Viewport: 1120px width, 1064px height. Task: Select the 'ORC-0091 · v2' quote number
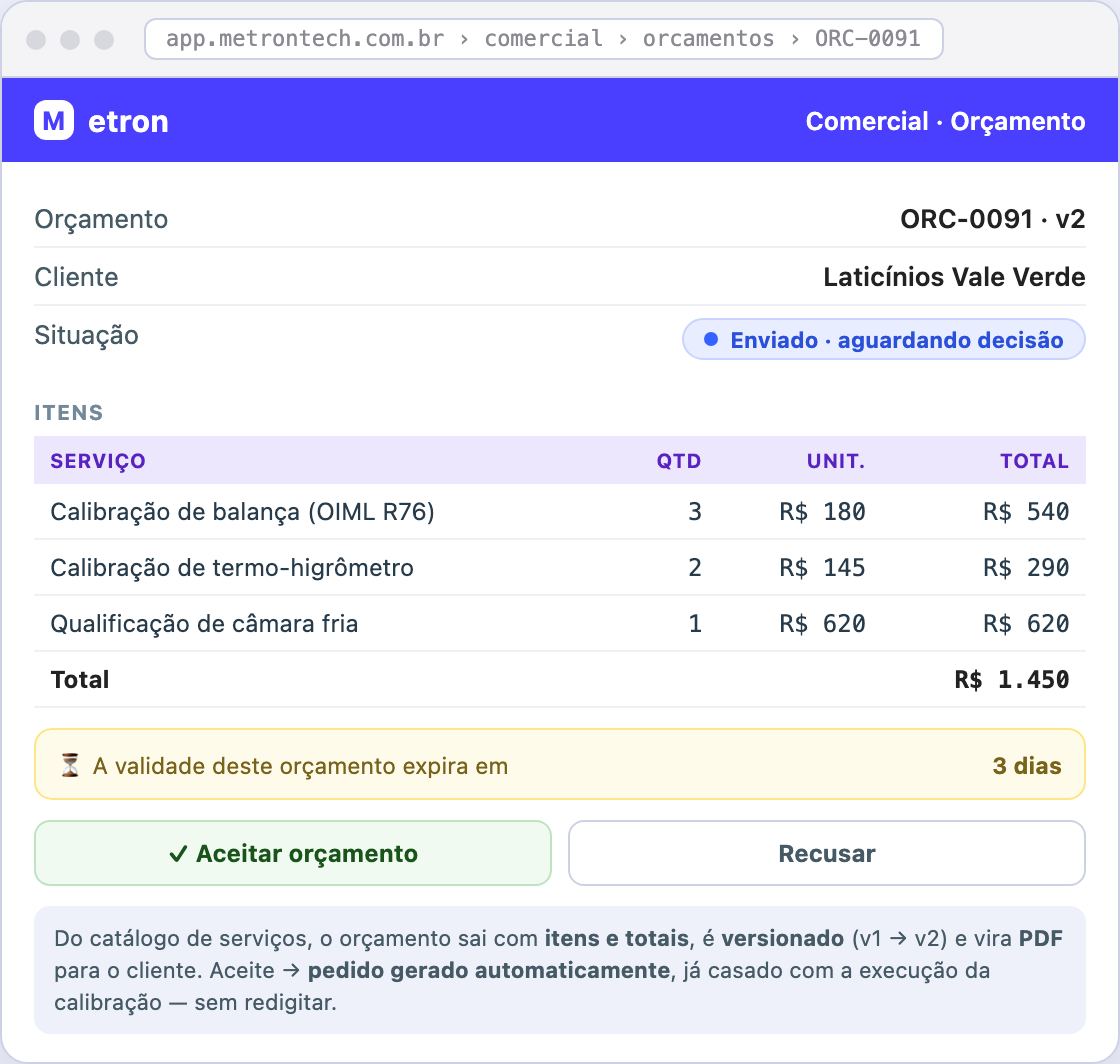tap(992, 219)
